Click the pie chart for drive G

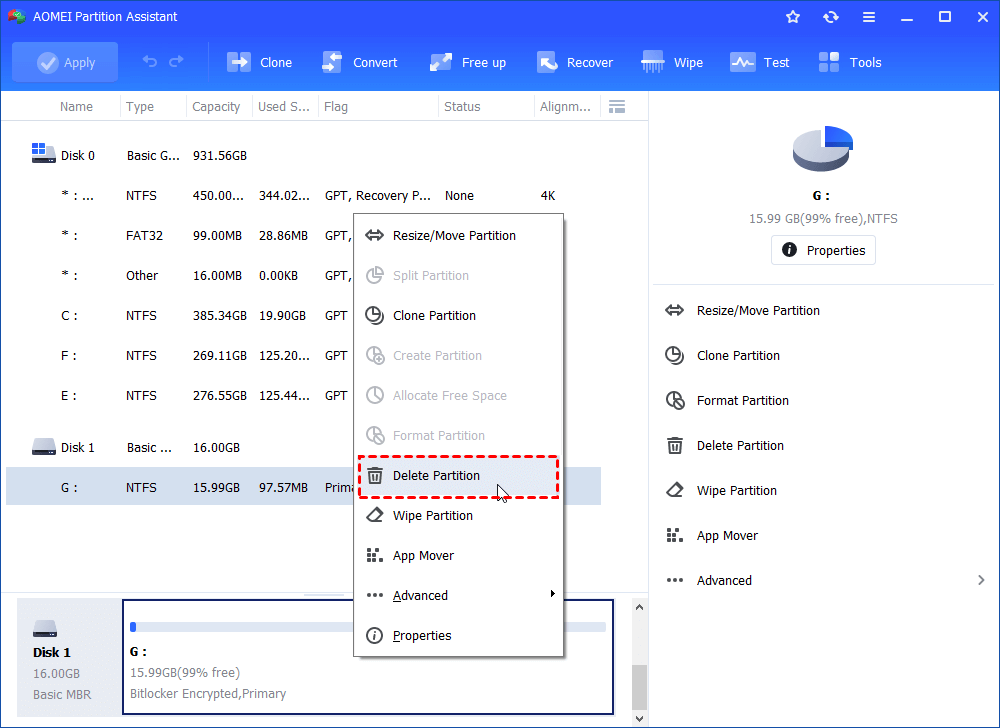click(x=822, y=148)
